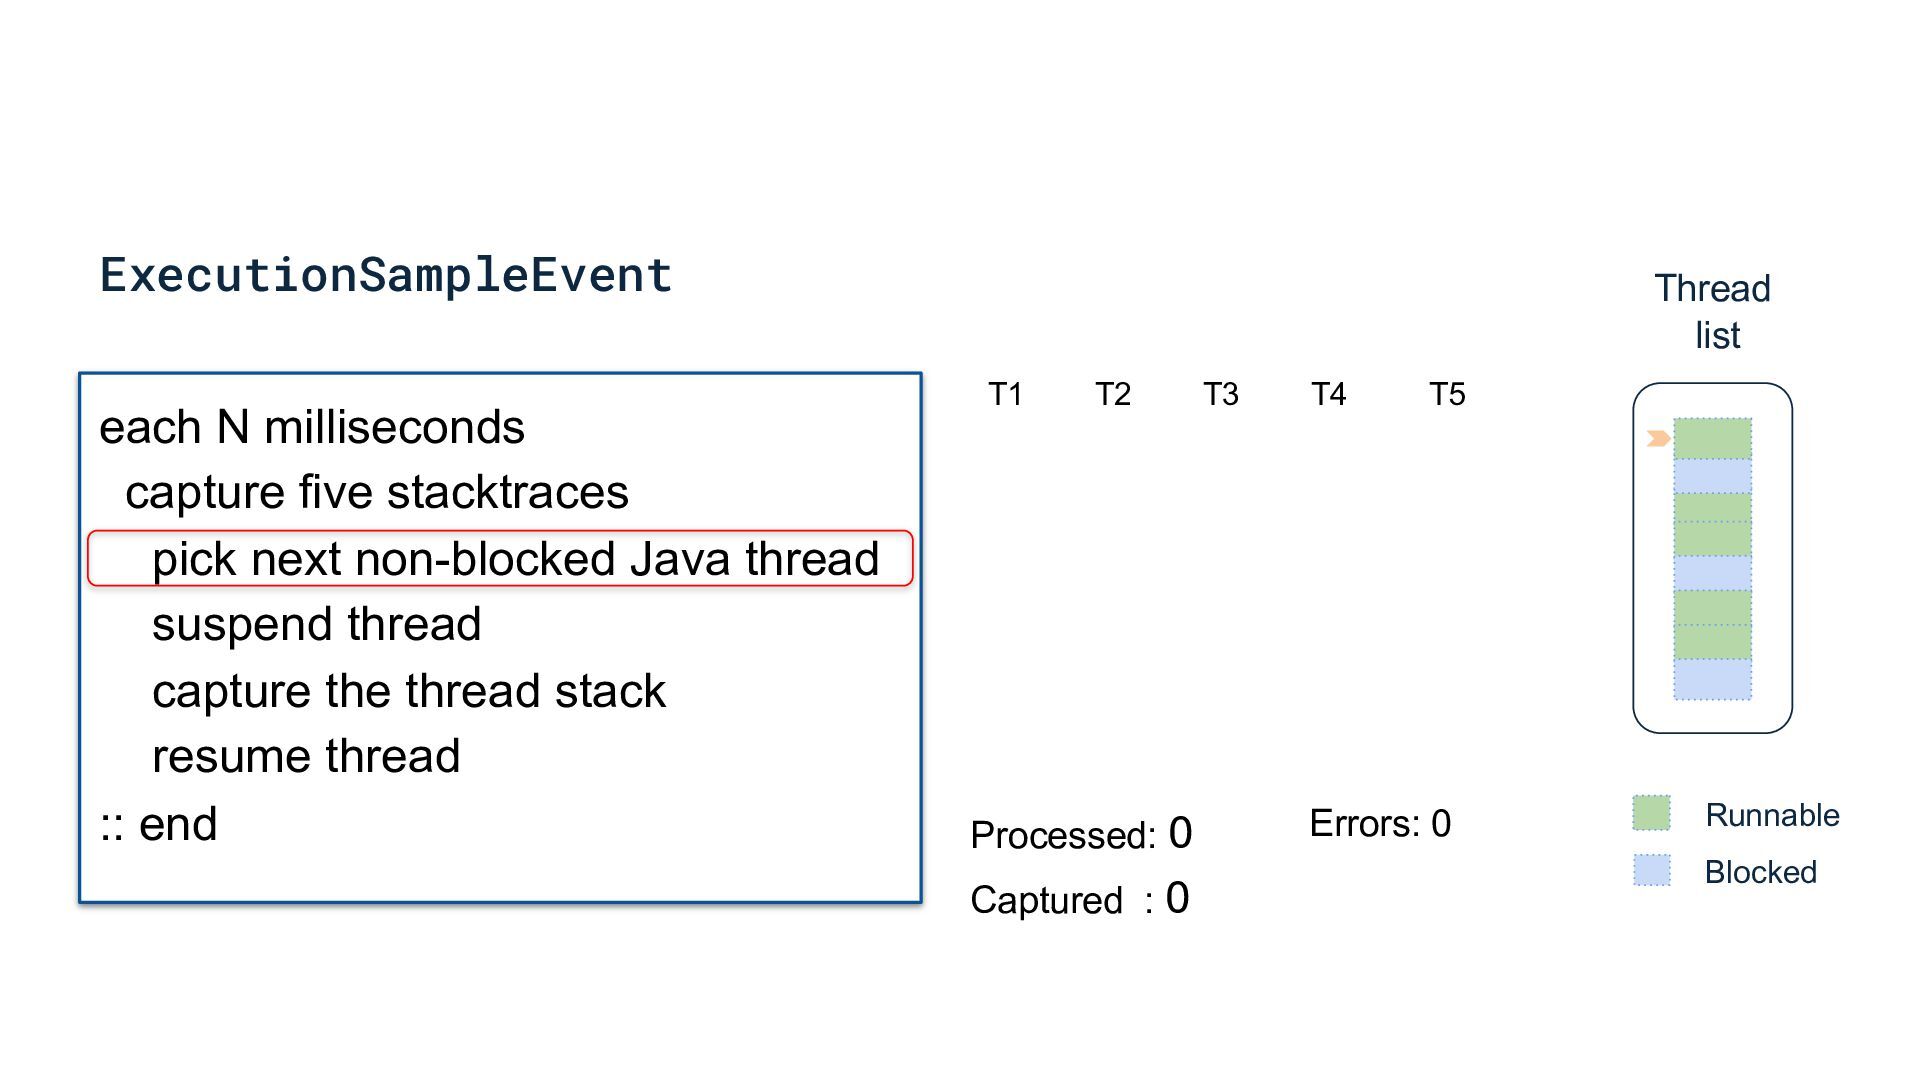Click the Errors counter
The height and width of the screenshot is (1080, 1920).
pos(1380,823)
